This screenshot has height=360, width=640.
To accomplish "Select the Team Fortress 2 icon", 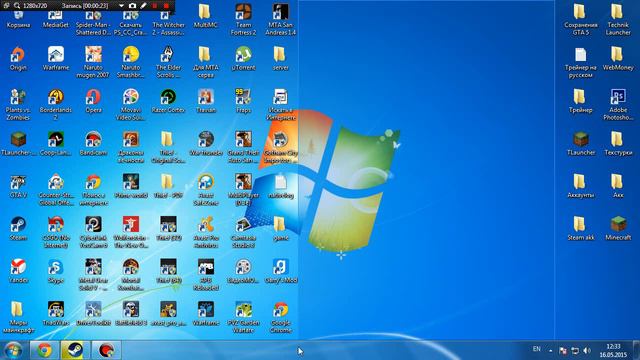I will click(x=243, y=20).
